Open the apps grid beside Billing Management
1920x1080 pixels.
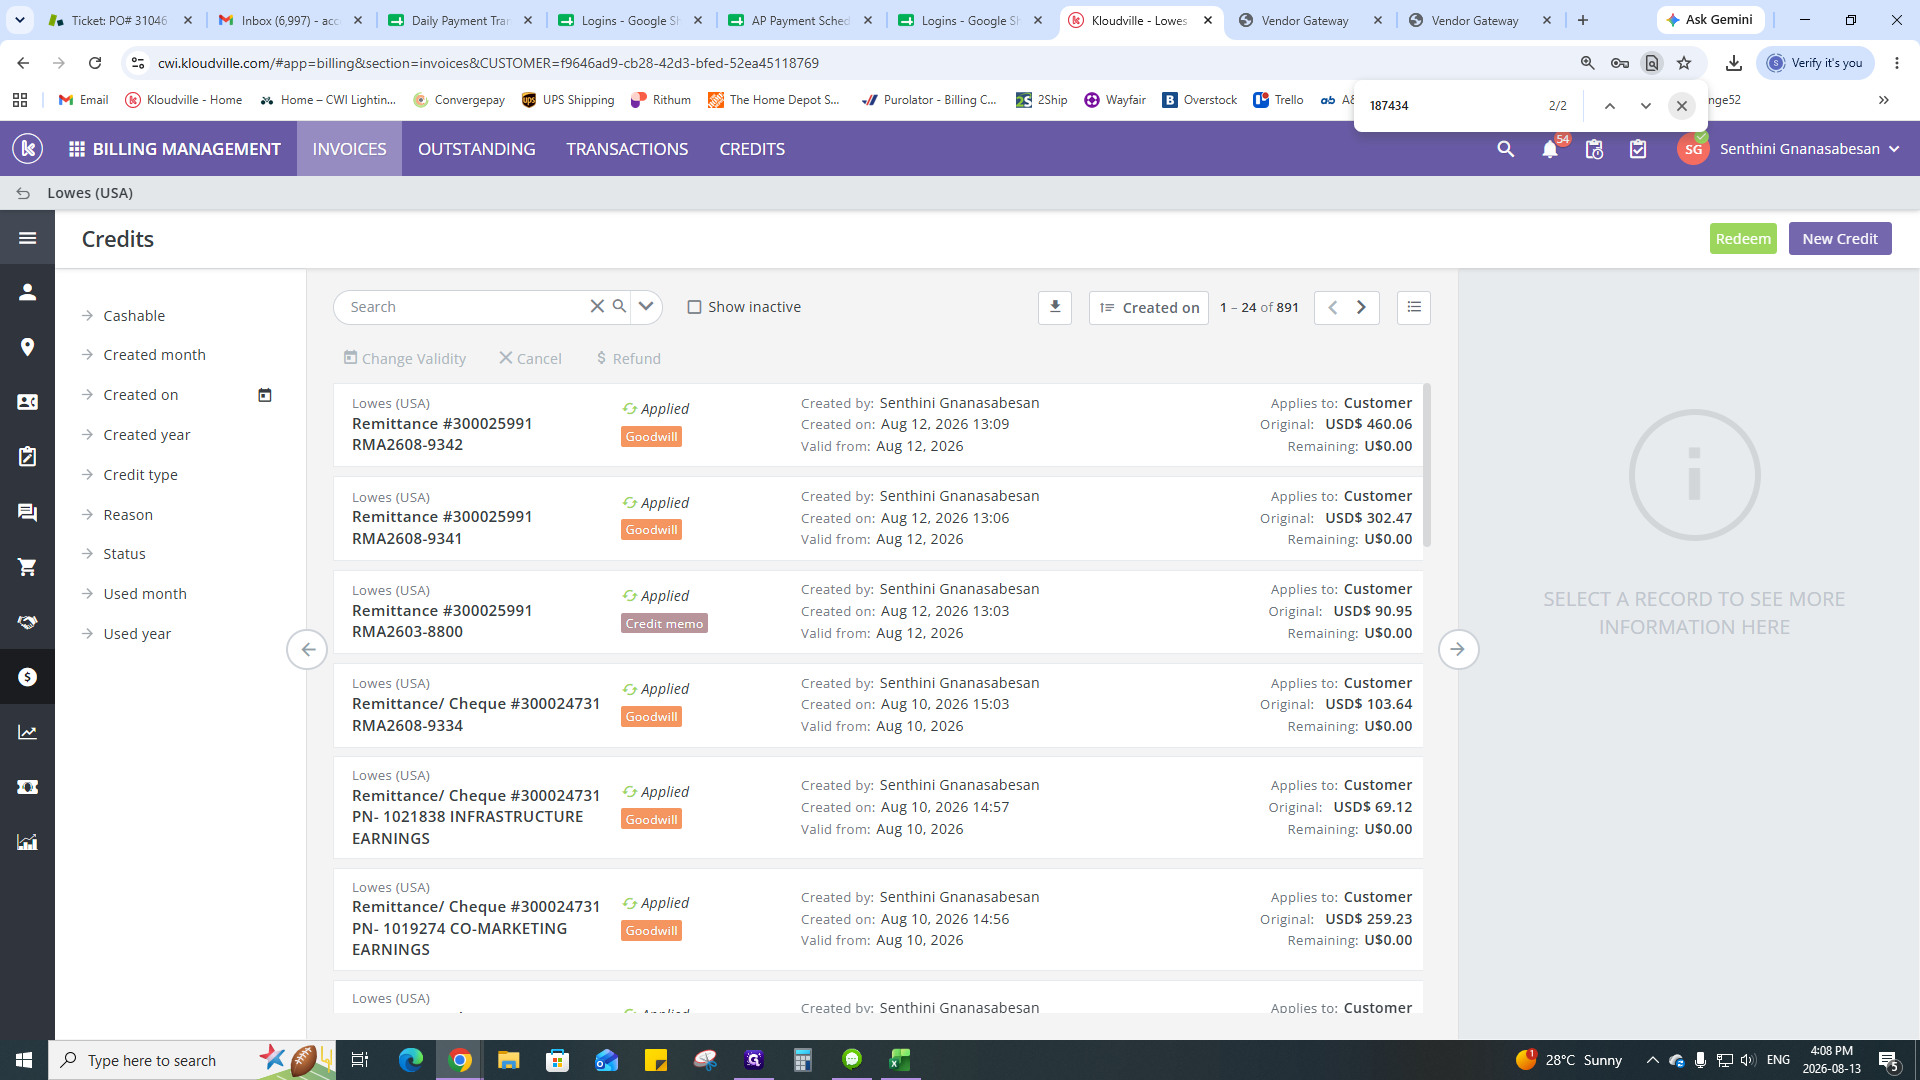(x=76, y=149)
